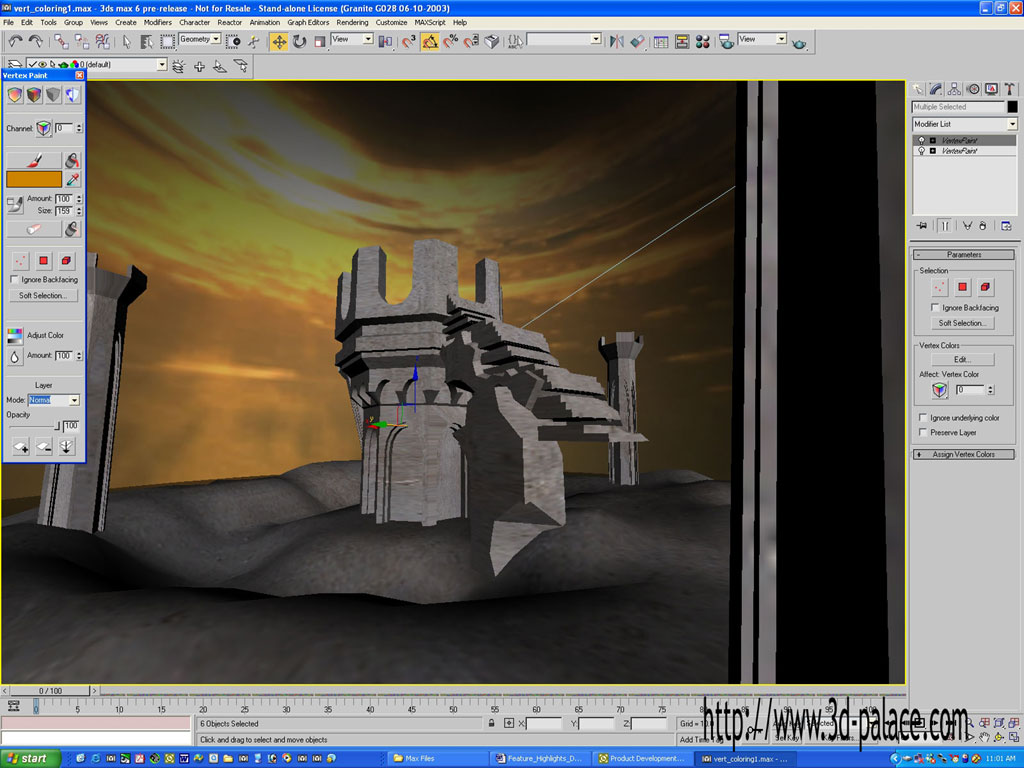Activate the Select and Rotate tool
Viewport: 1024px width, 768px height.
(x=300, y=42)
